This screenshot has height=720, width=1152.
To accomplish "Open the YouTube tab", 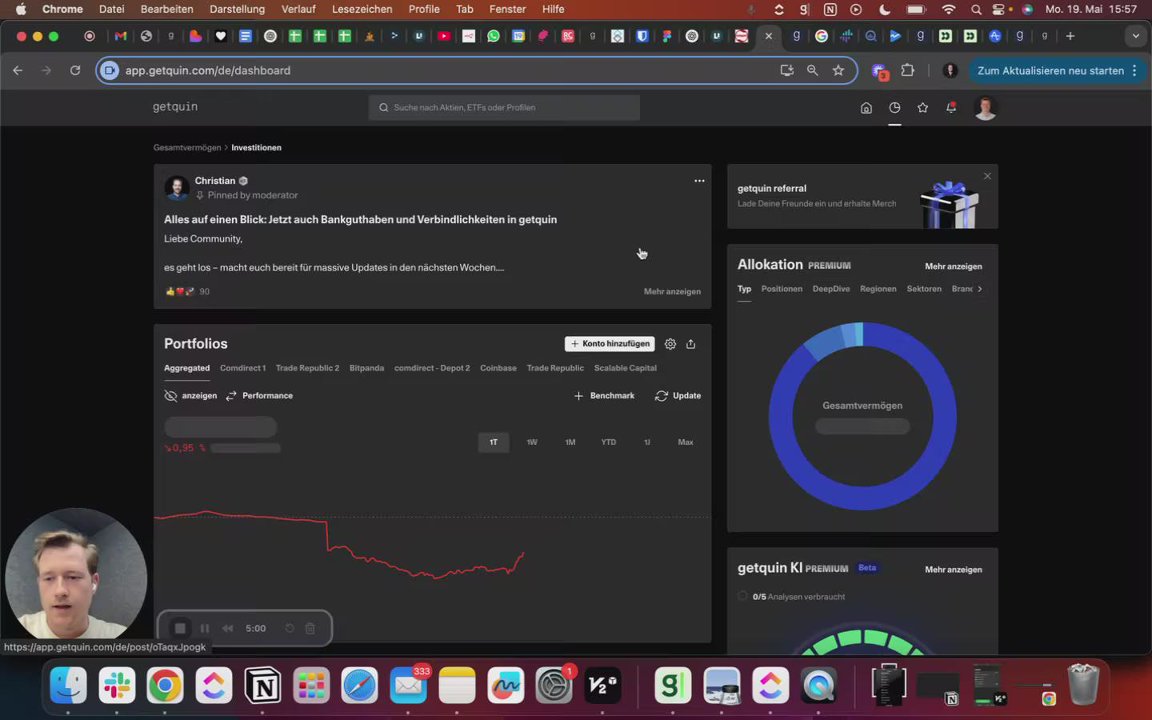I will click(444, 36).
